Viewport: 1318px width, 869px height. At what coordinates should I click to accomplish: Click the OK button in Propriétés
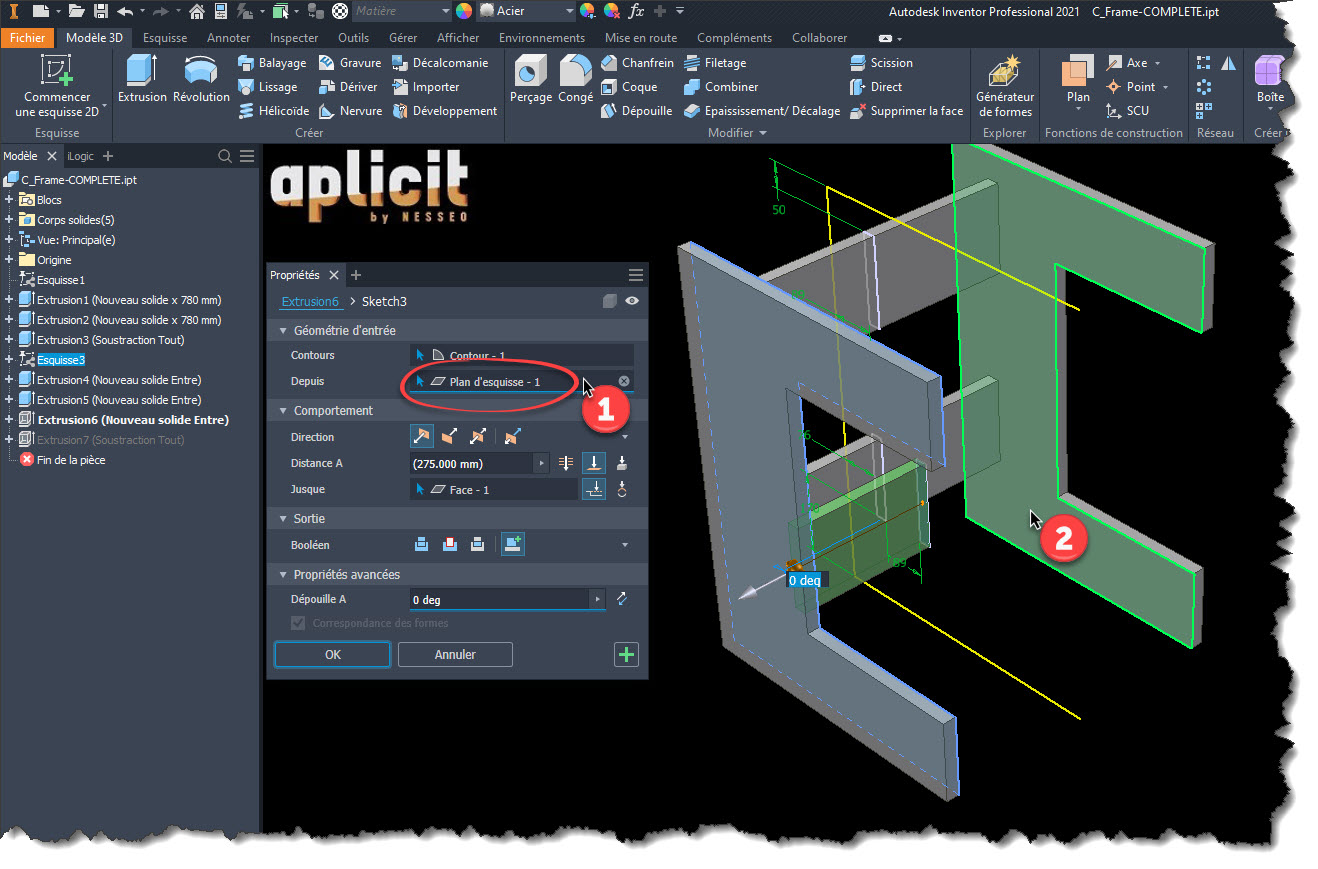[x=332, y=655]
